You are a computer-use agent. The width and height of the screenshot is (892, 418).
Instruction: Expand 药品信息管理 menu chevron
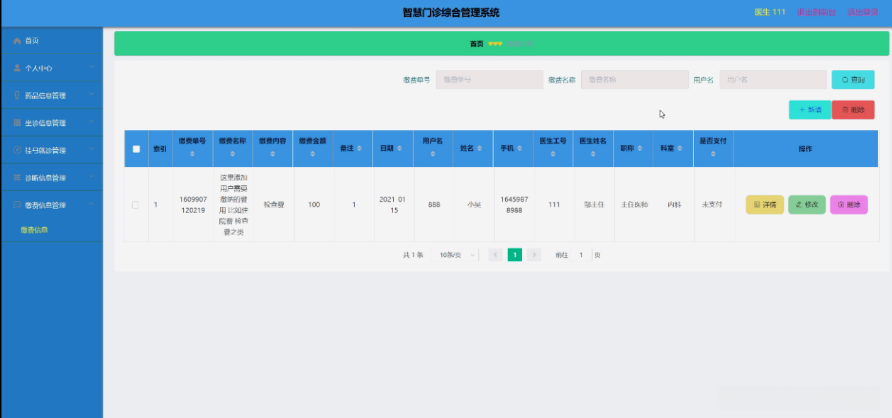click(92, 94)
